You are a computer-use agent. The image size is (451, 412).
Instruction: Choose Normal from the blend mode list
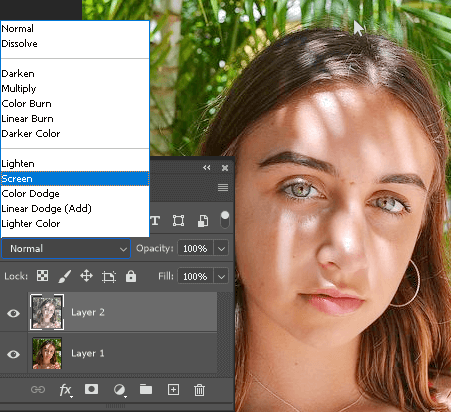point(75,29)
